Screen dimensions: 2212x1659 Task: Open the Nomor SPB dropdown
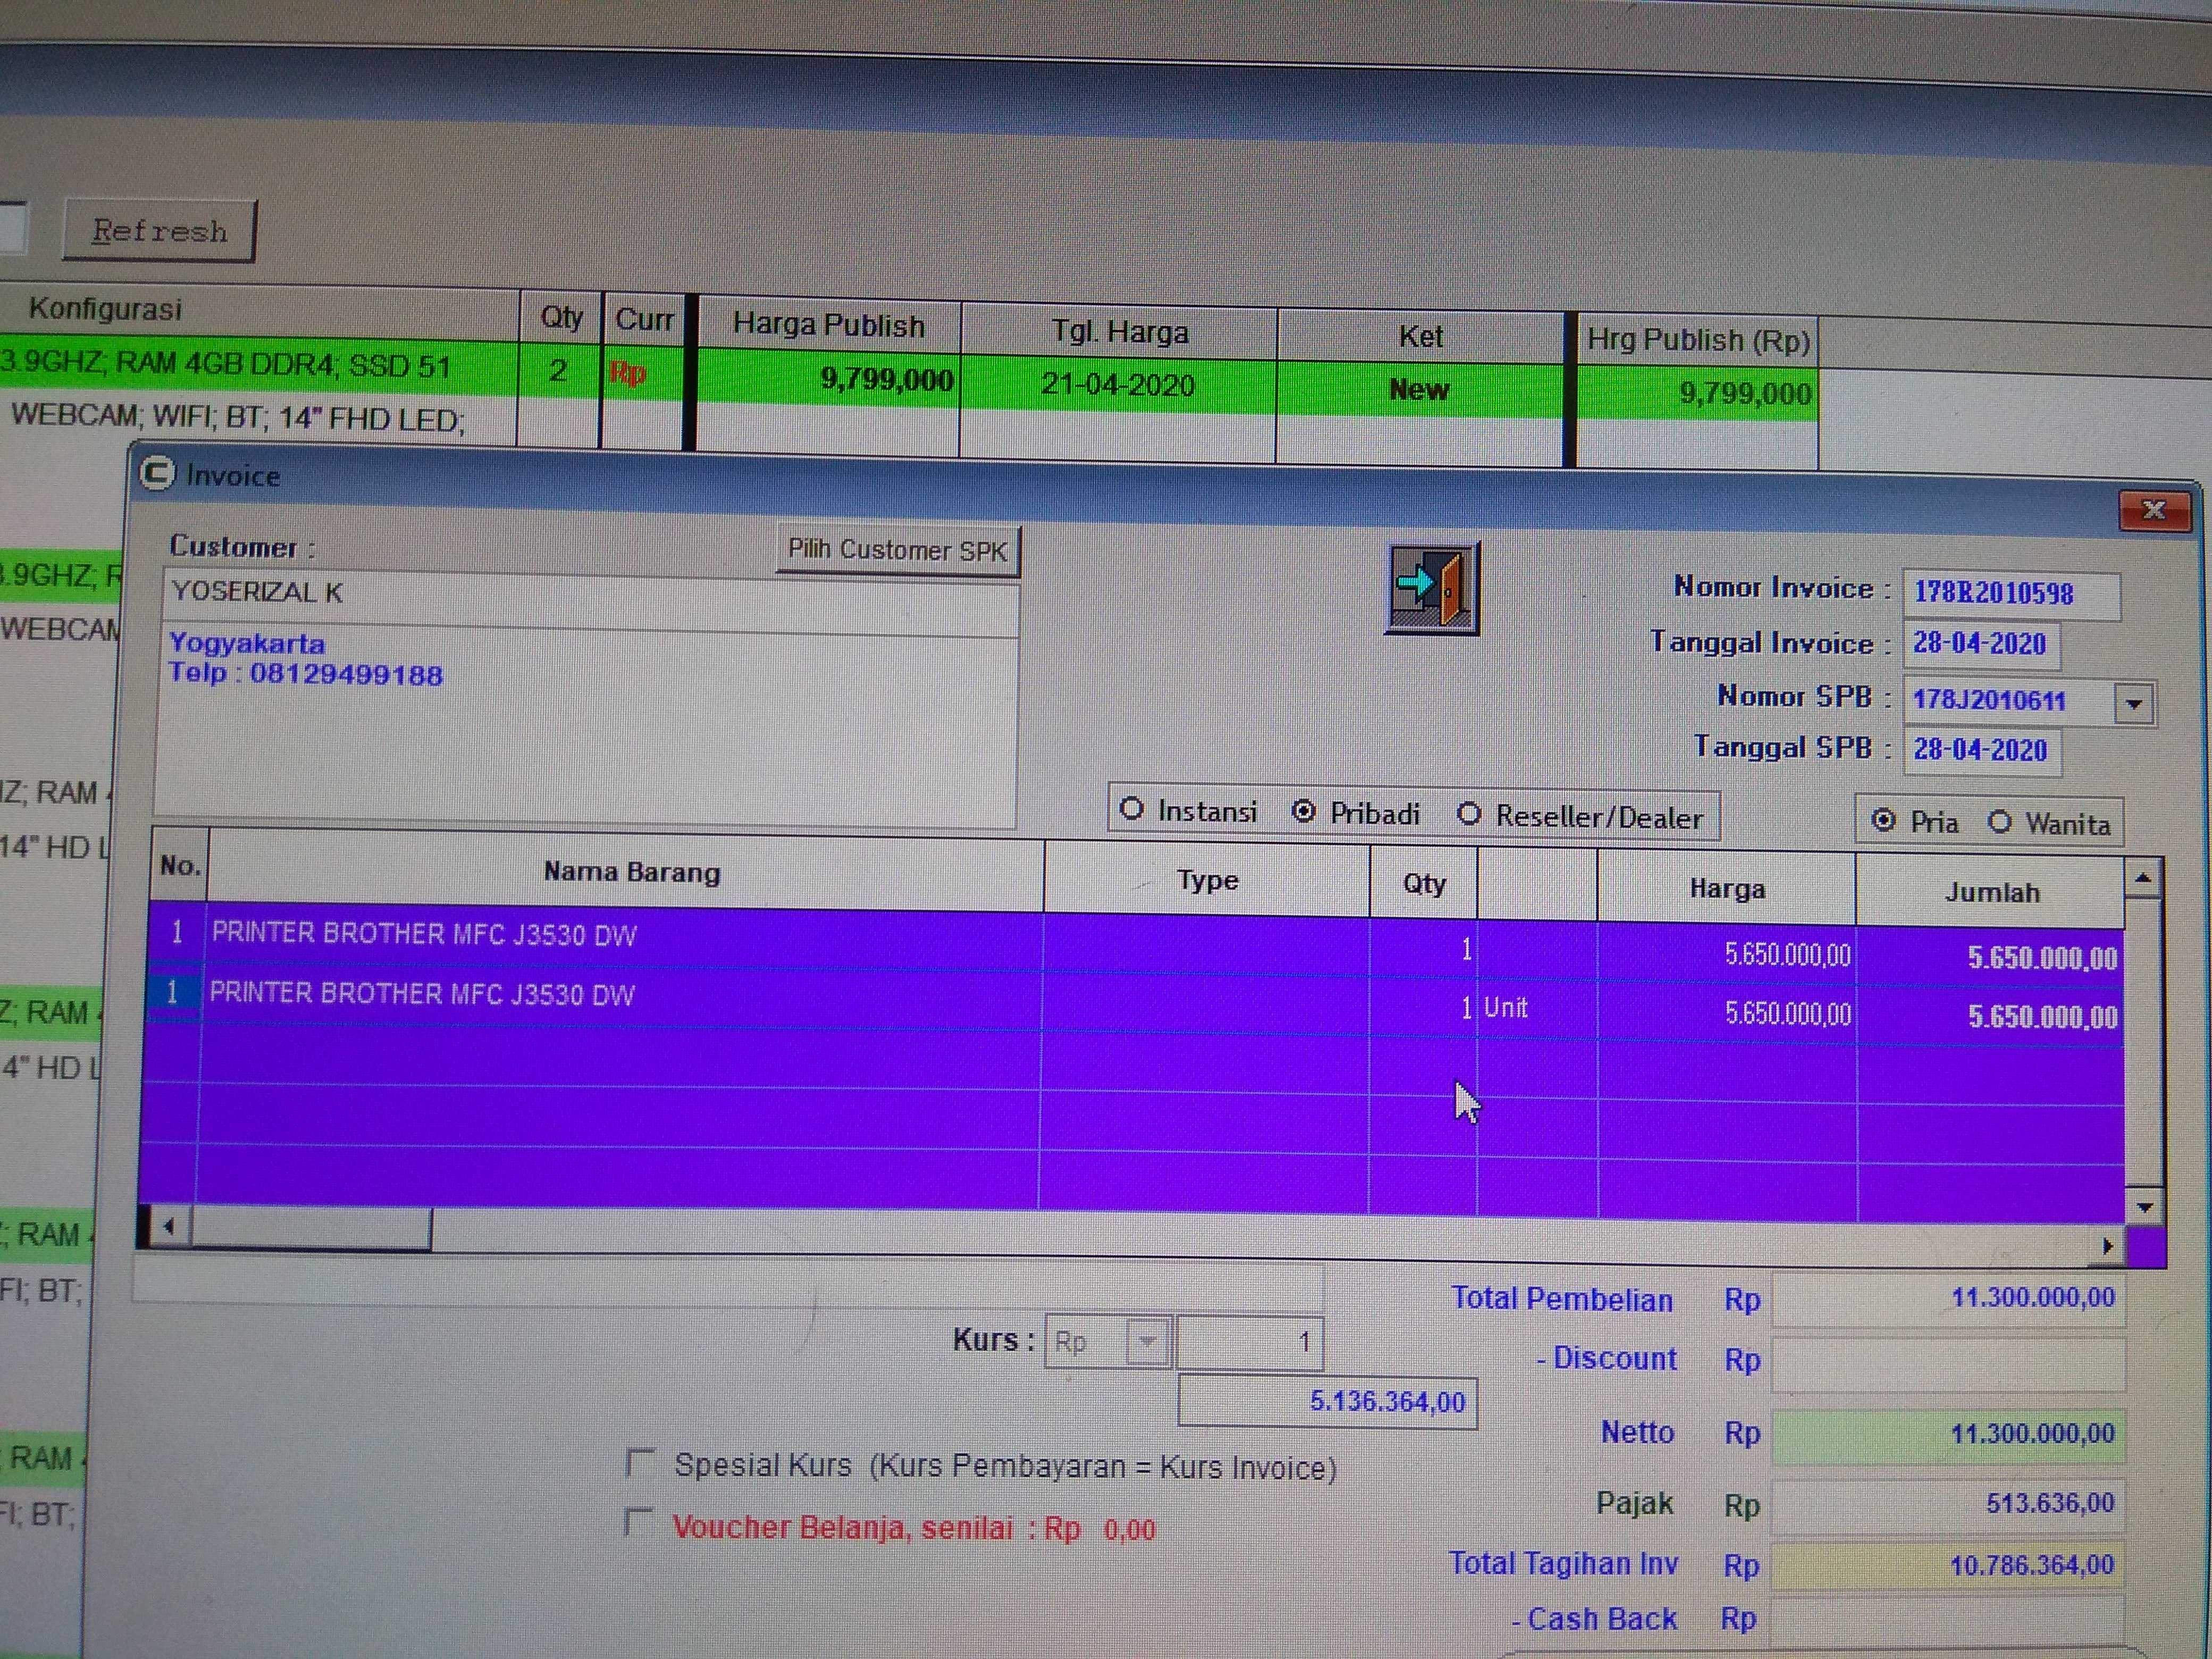click(2133, 703)
